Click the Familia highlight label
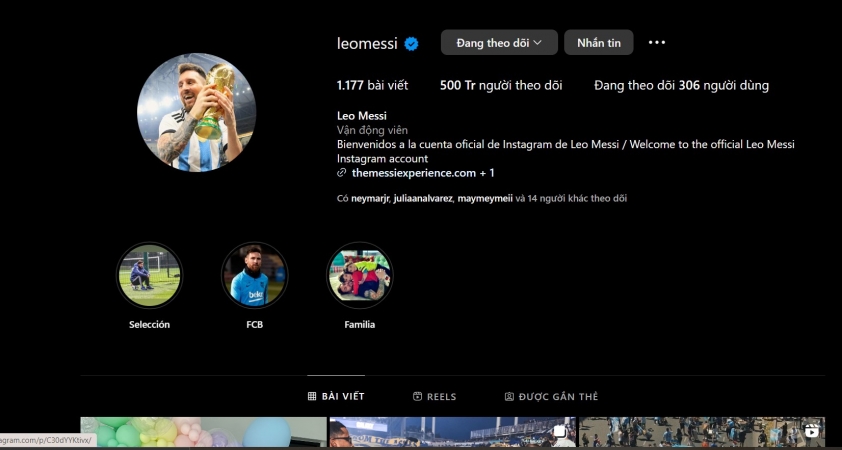 click(x=360, y=324)
